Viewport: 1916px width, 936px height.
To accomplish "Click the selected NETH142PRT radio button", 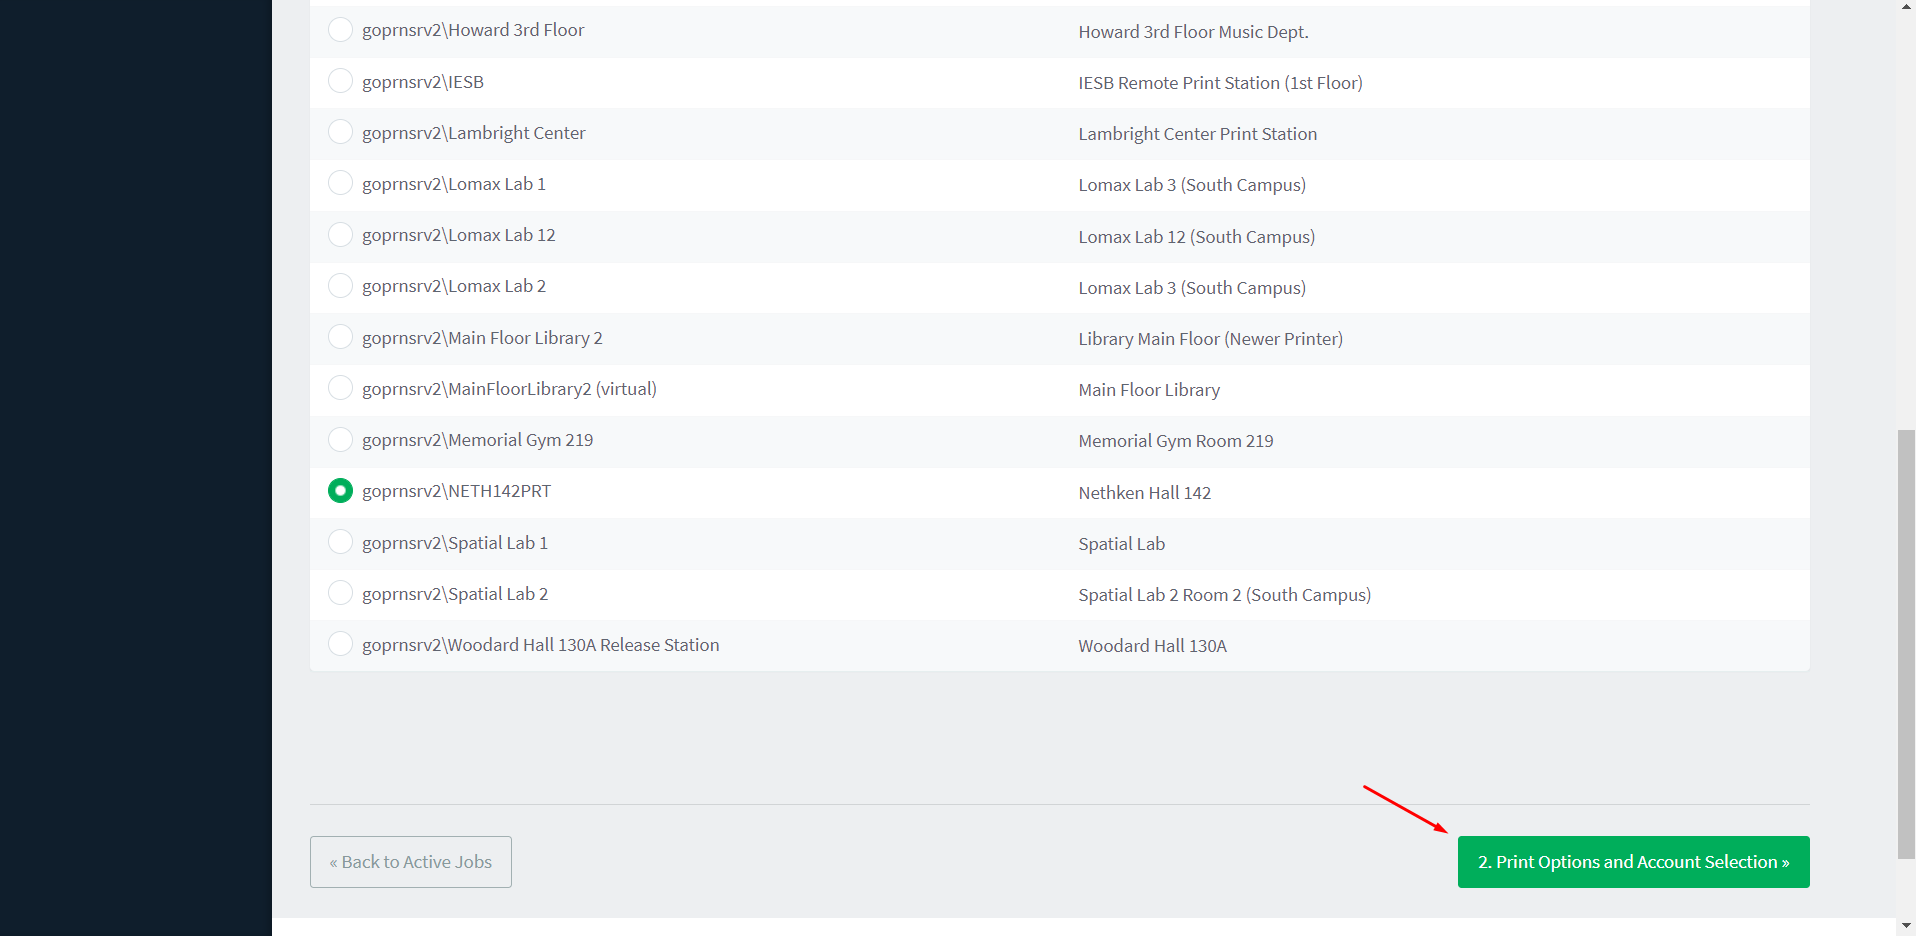I will (340, 491).
